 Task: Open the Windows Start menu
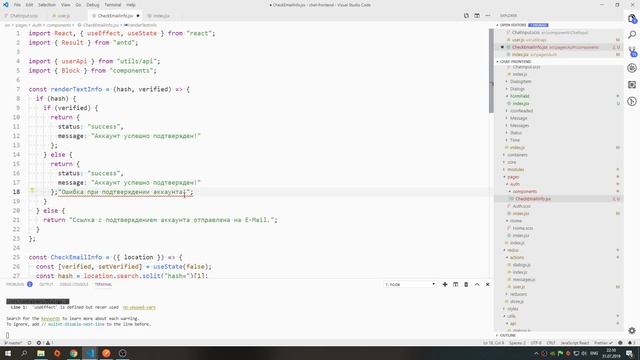pyautogui.click(x=8, y=353)
